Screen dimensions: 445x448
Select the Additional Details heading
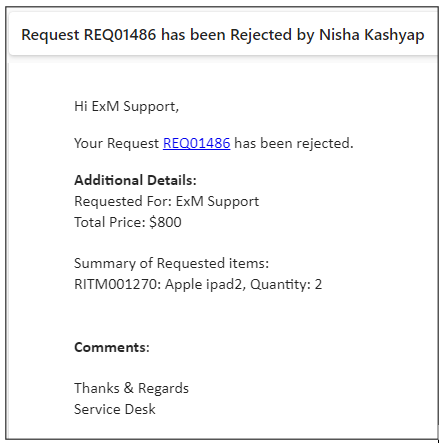click(x=135, y=180)
